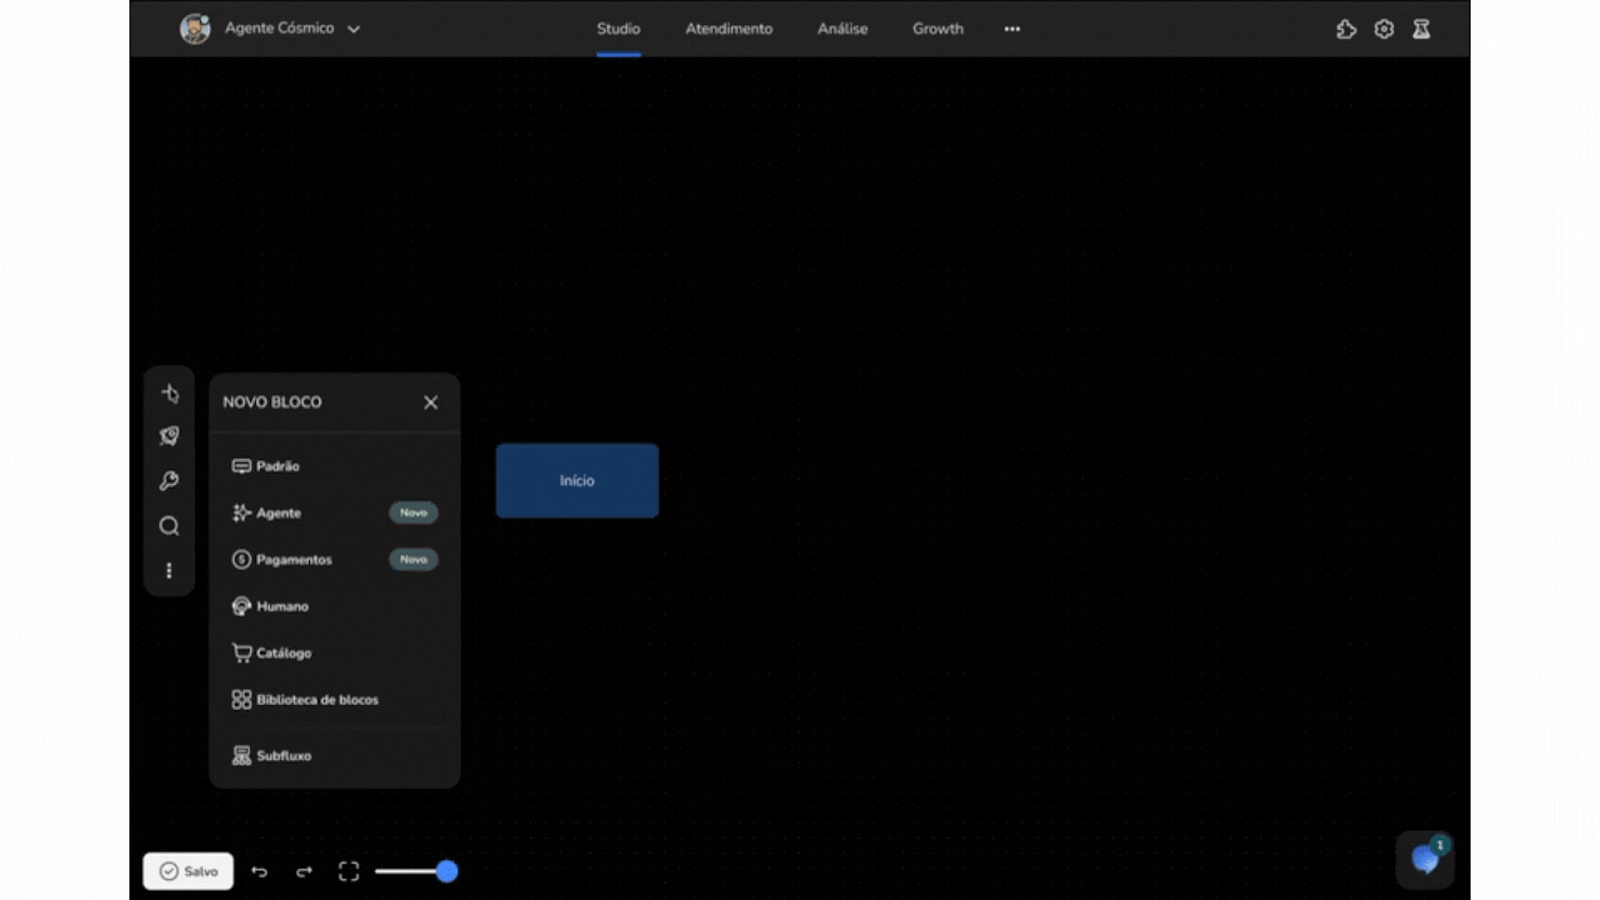The width and height of the screenshot is (1600, 900).
Task: Click the undo arrow
Action: pos(259,872)
